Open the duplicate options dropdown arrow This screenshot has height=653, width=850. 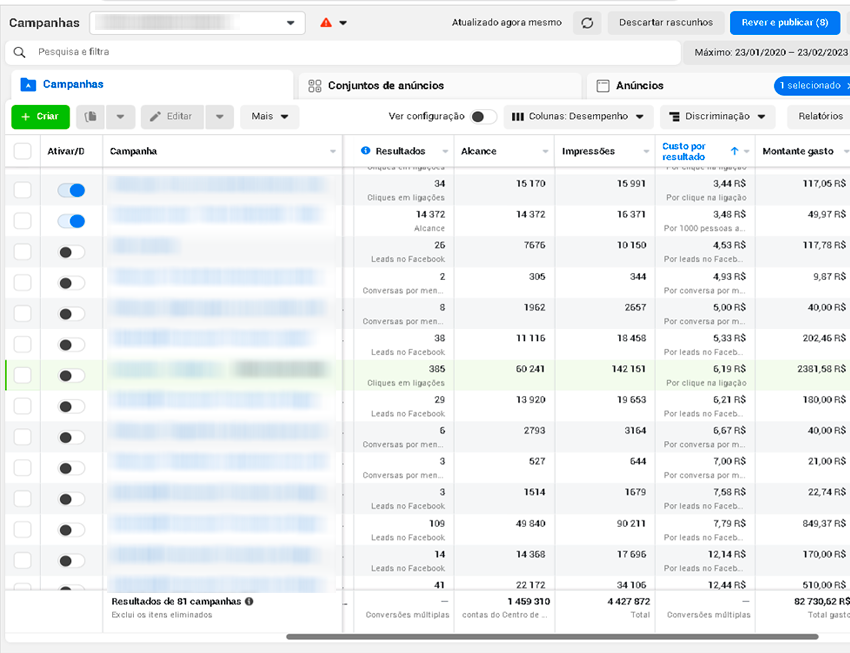(120, 117)
